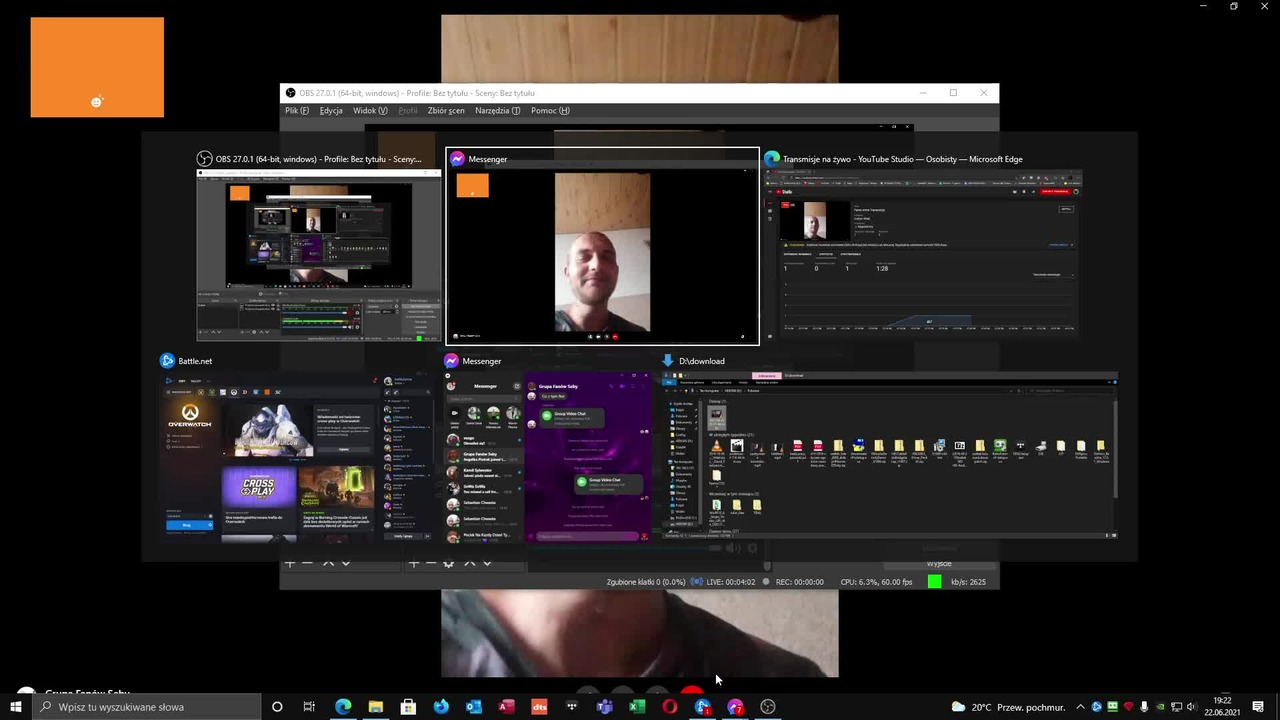The width and height of the screenshot is (1280, 720).
Task: Open Microsoft Edge from the taskbar
Action: point(343,707)
